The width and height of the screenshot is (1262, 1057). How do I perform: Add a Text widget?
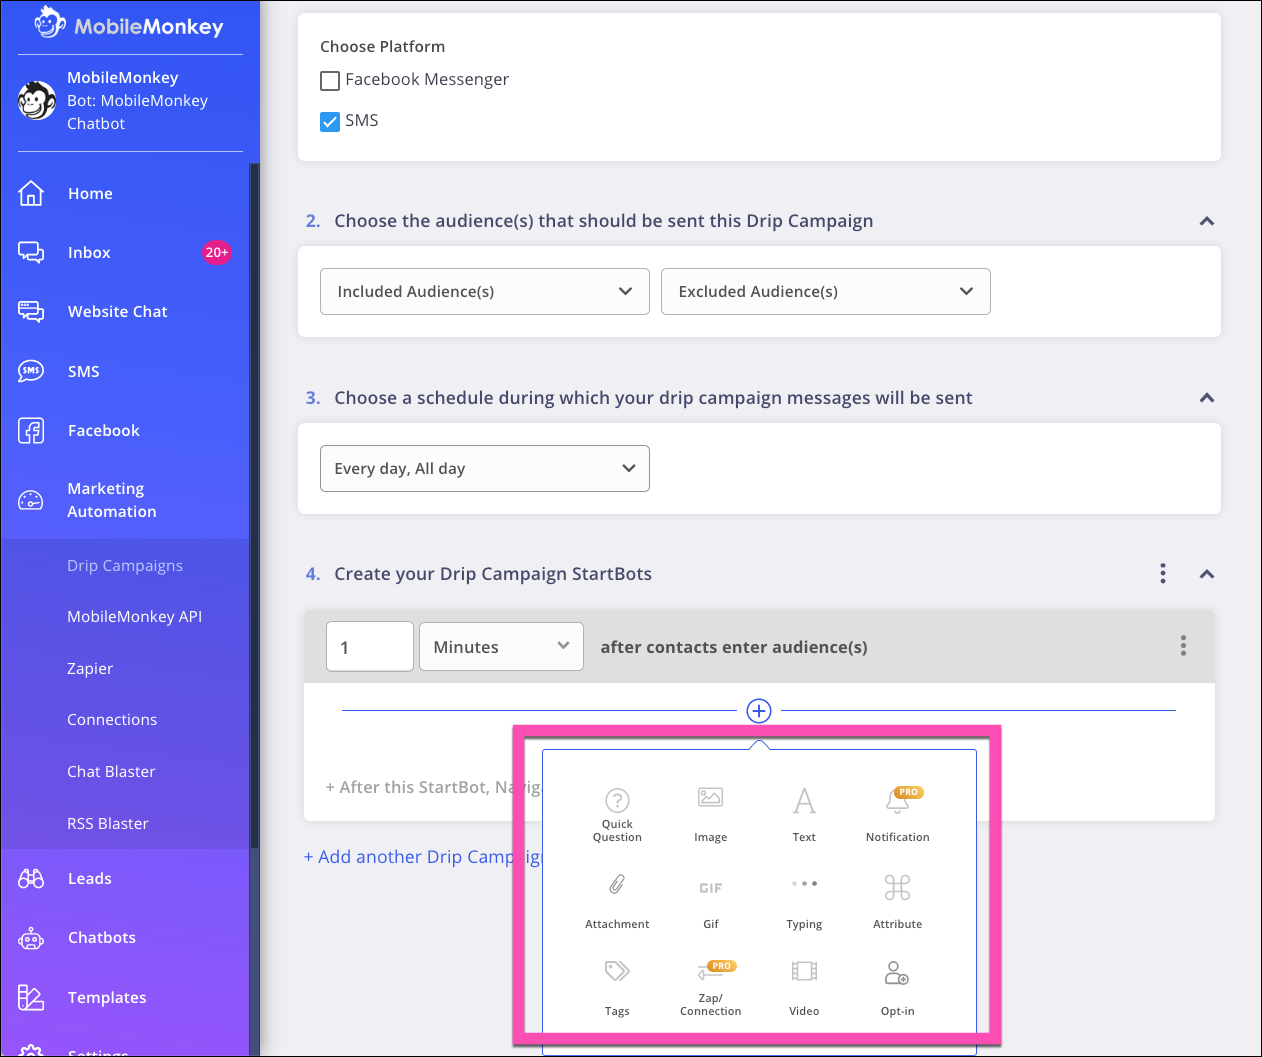point(804,815)
